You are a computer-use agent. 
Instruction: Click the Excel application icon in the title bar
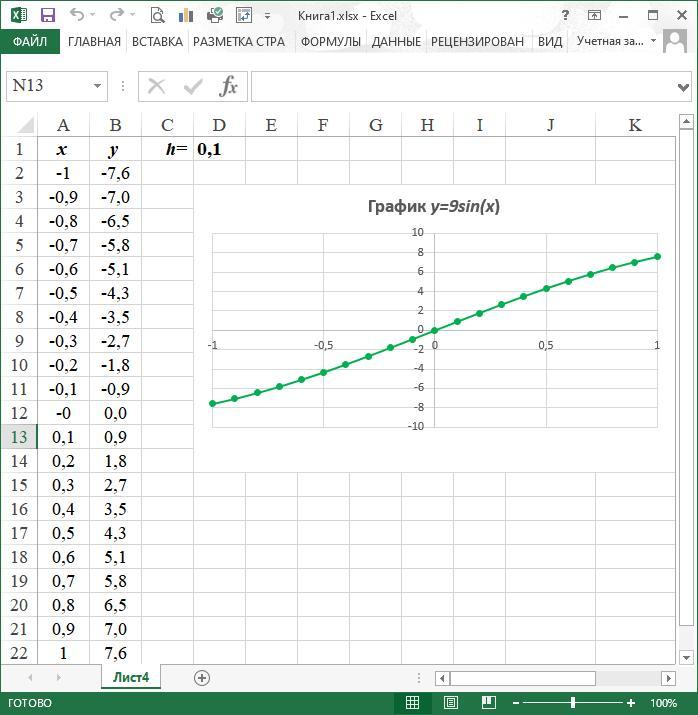coord(19,15)
